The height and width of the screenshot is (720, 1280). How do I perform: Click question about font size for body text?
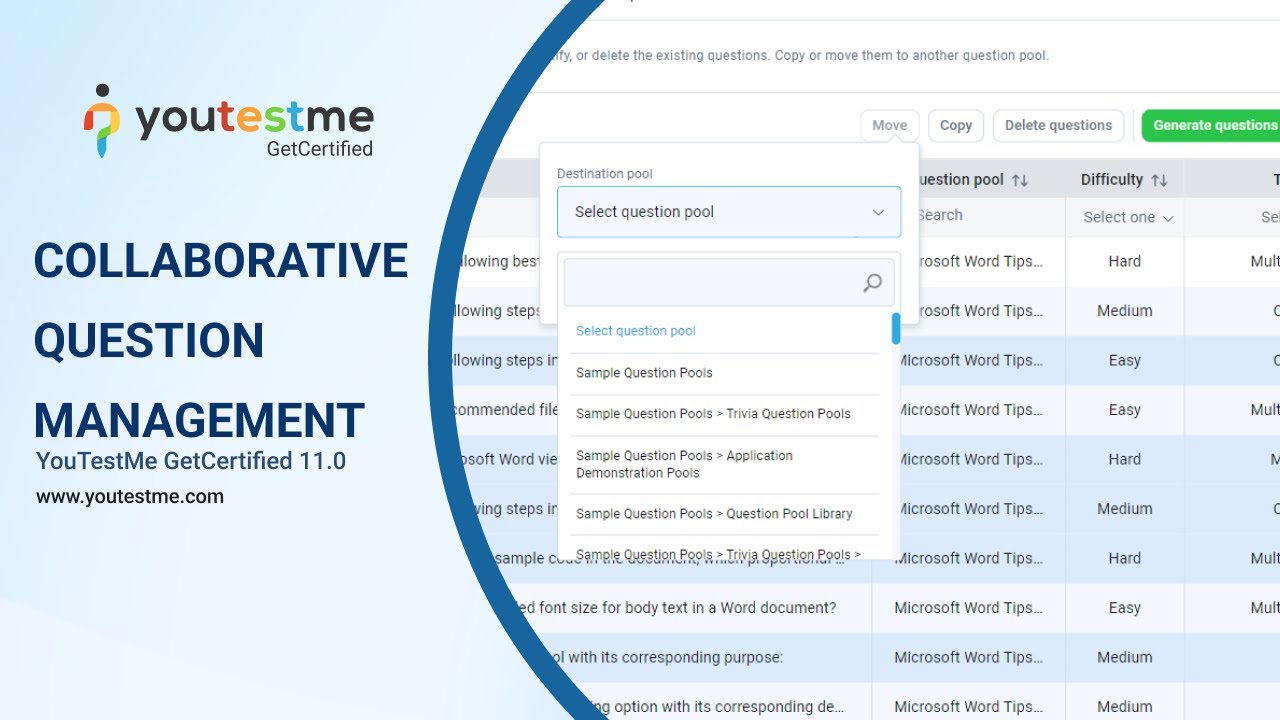tap(678, 608)
